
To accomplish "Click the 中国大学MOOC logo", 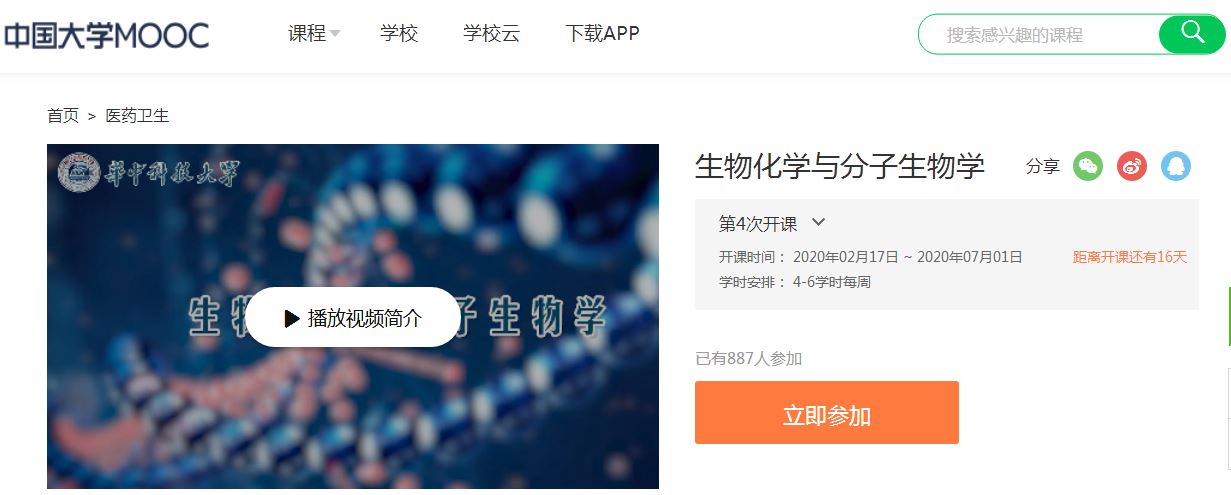I will click(x=106, y=35).
